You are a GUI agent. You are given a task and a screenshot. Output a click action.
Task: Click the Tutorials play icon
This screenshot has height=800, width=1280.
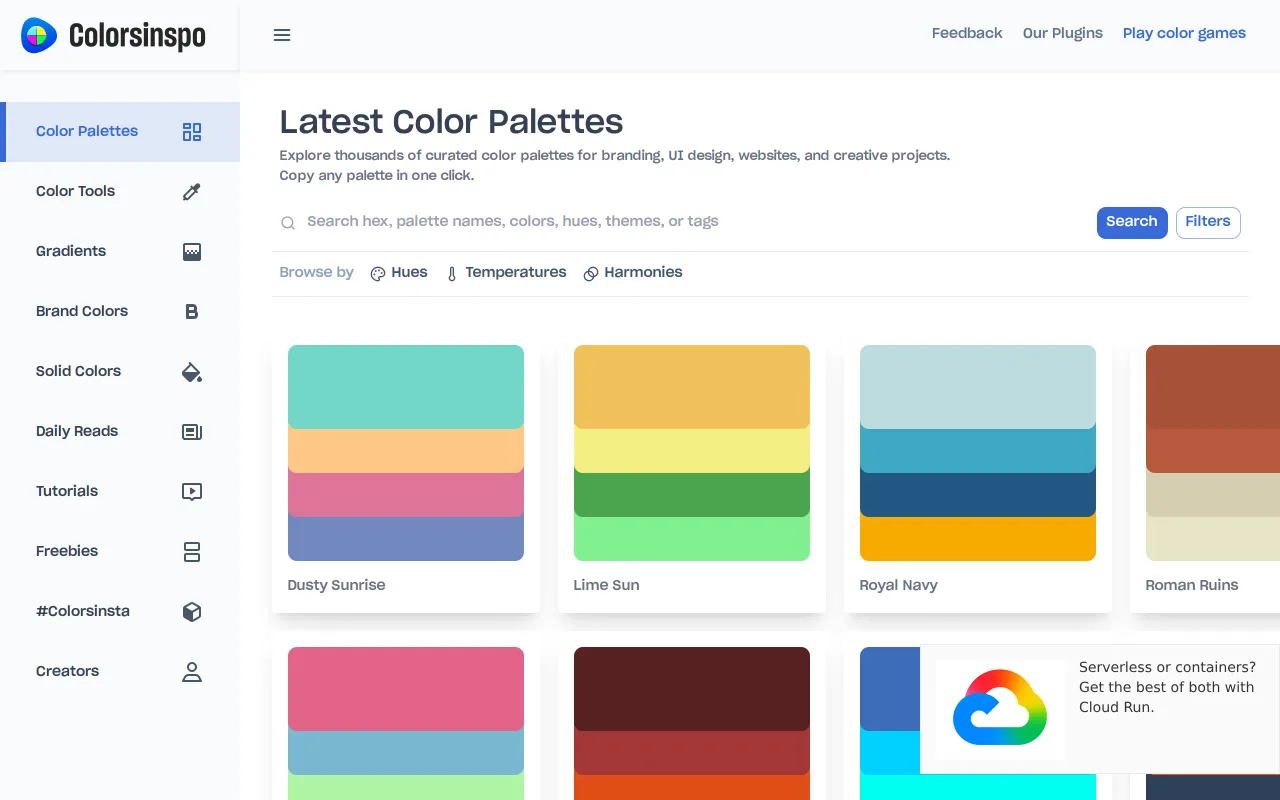(192, 492)
